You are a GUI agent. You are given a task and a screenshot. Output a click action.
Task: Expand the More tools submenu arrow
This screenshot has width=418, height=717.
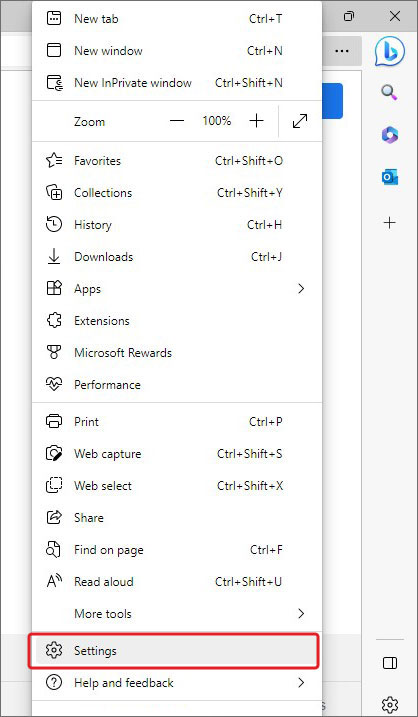(301, 614)
